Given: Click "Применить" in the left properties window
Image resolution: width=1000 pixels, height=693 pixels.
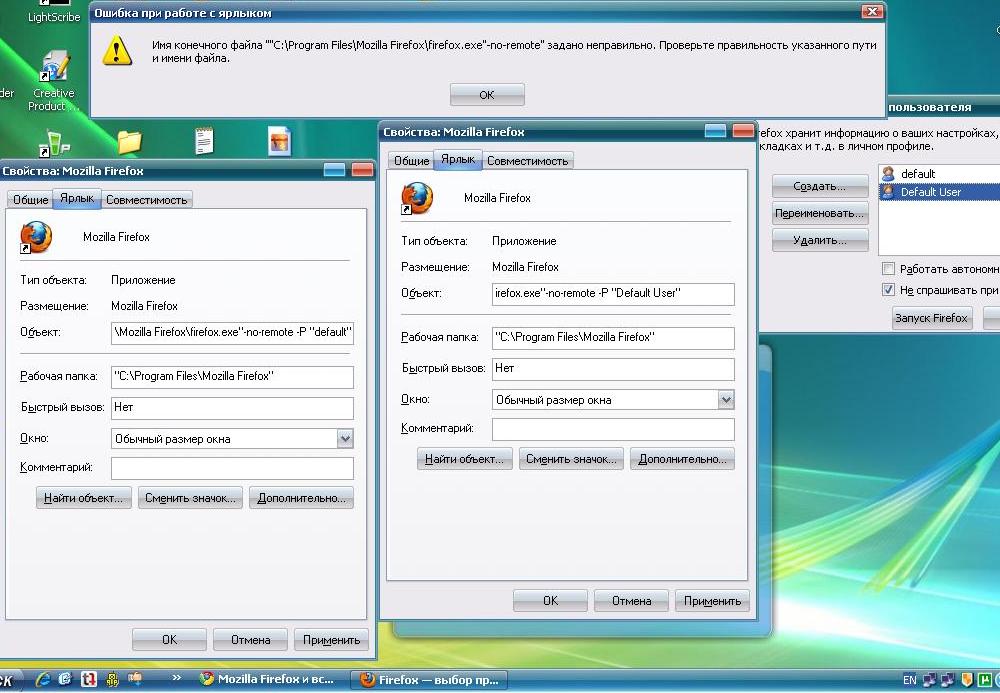Looking at the screenshot, I should click(x=332, y=639).
